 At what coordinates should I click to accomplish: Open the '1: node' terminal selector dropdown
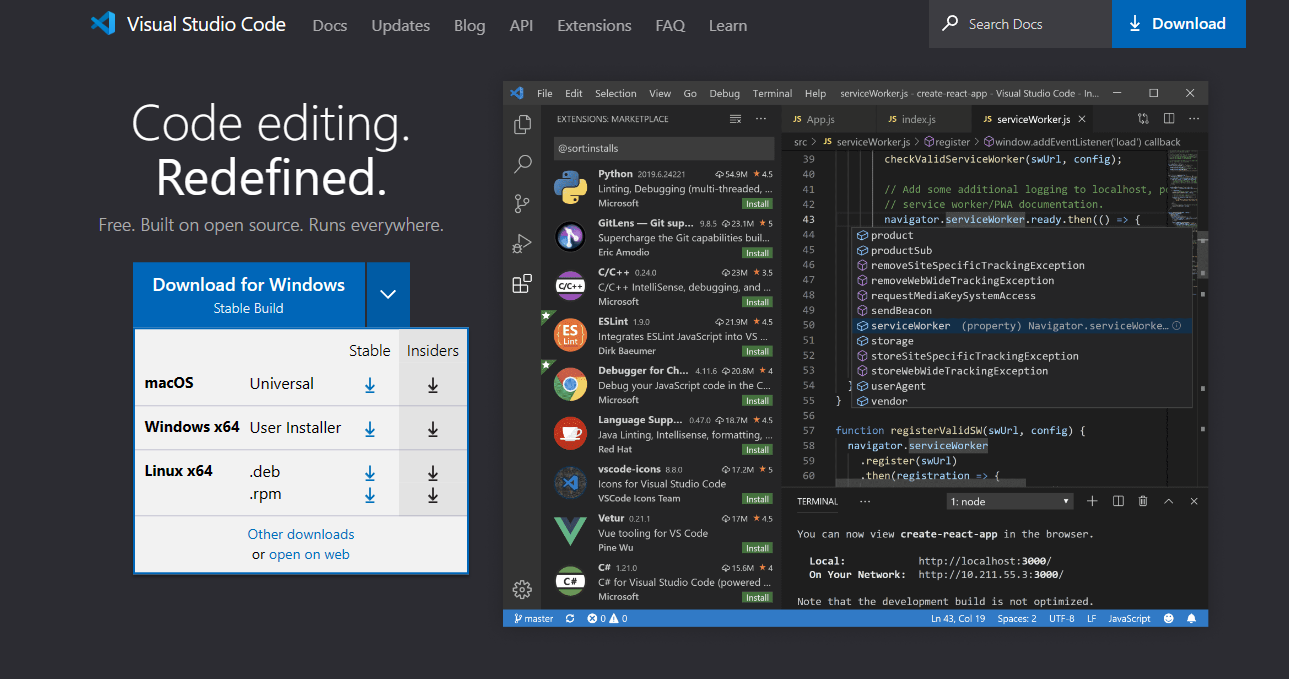pyautogui.click(x=1010, y=501)
